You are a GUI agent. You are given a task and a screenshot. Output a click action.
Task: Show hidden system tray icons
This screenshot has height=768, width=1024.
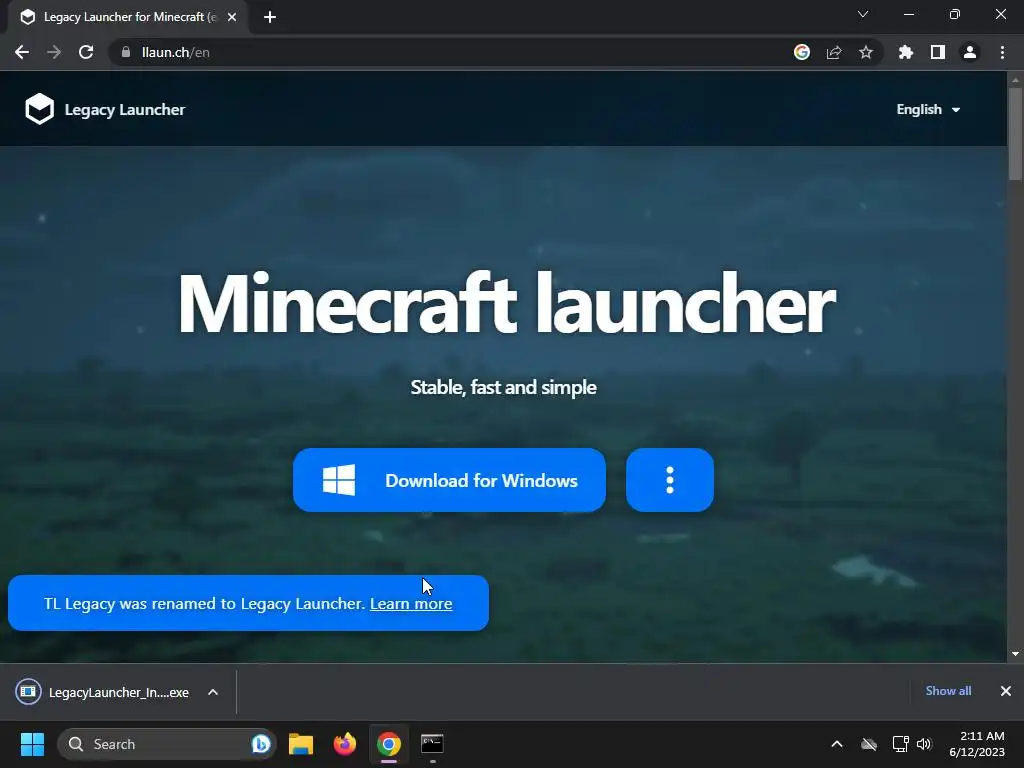tap(837, 744)
